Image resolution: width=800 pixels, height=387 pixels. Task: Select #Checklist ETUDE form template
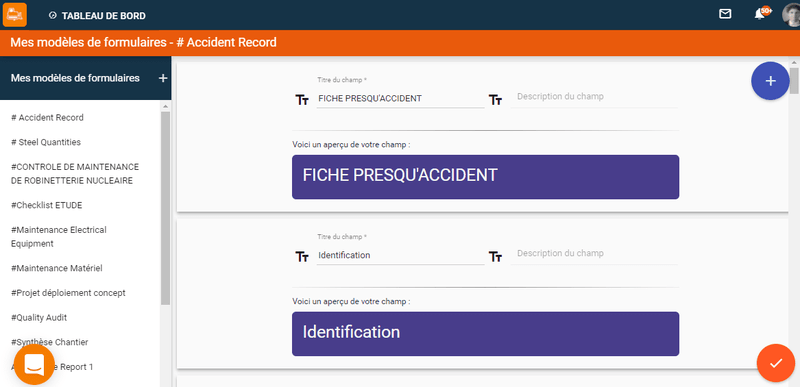click(x=46, y=205)
